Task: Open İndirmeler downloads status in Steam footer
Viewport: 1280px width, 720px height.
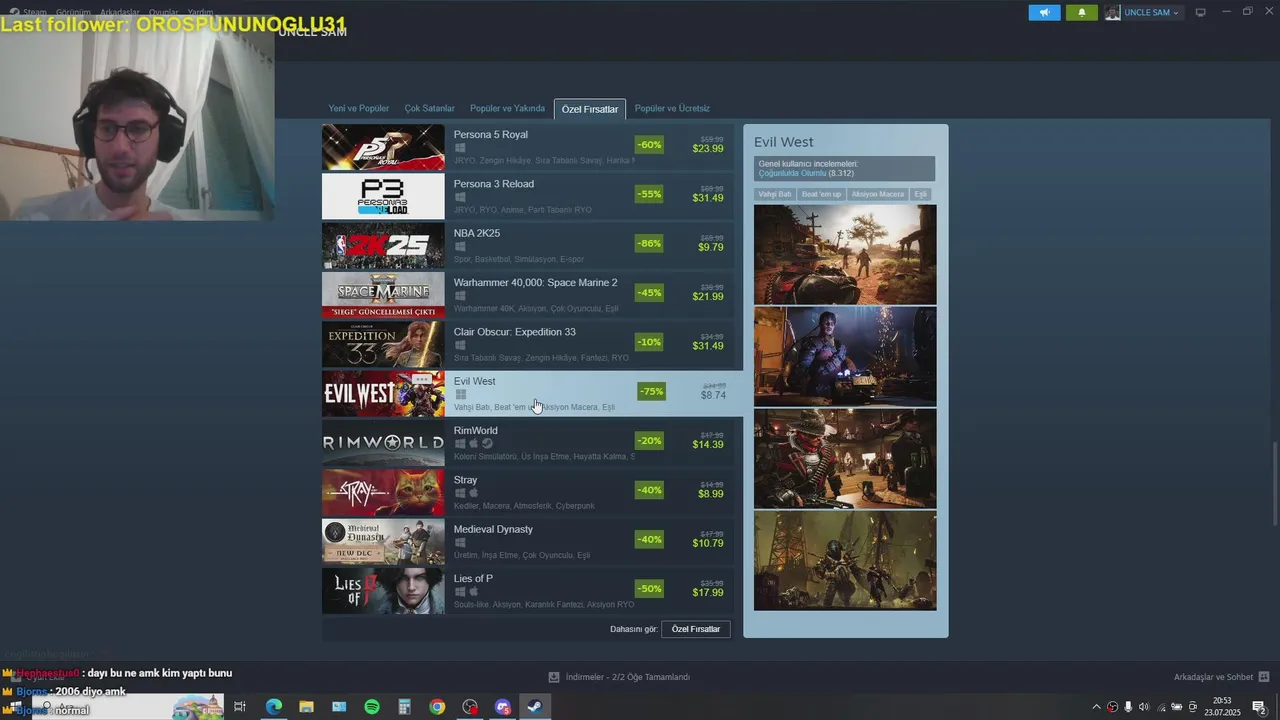Action: (620, 677)
